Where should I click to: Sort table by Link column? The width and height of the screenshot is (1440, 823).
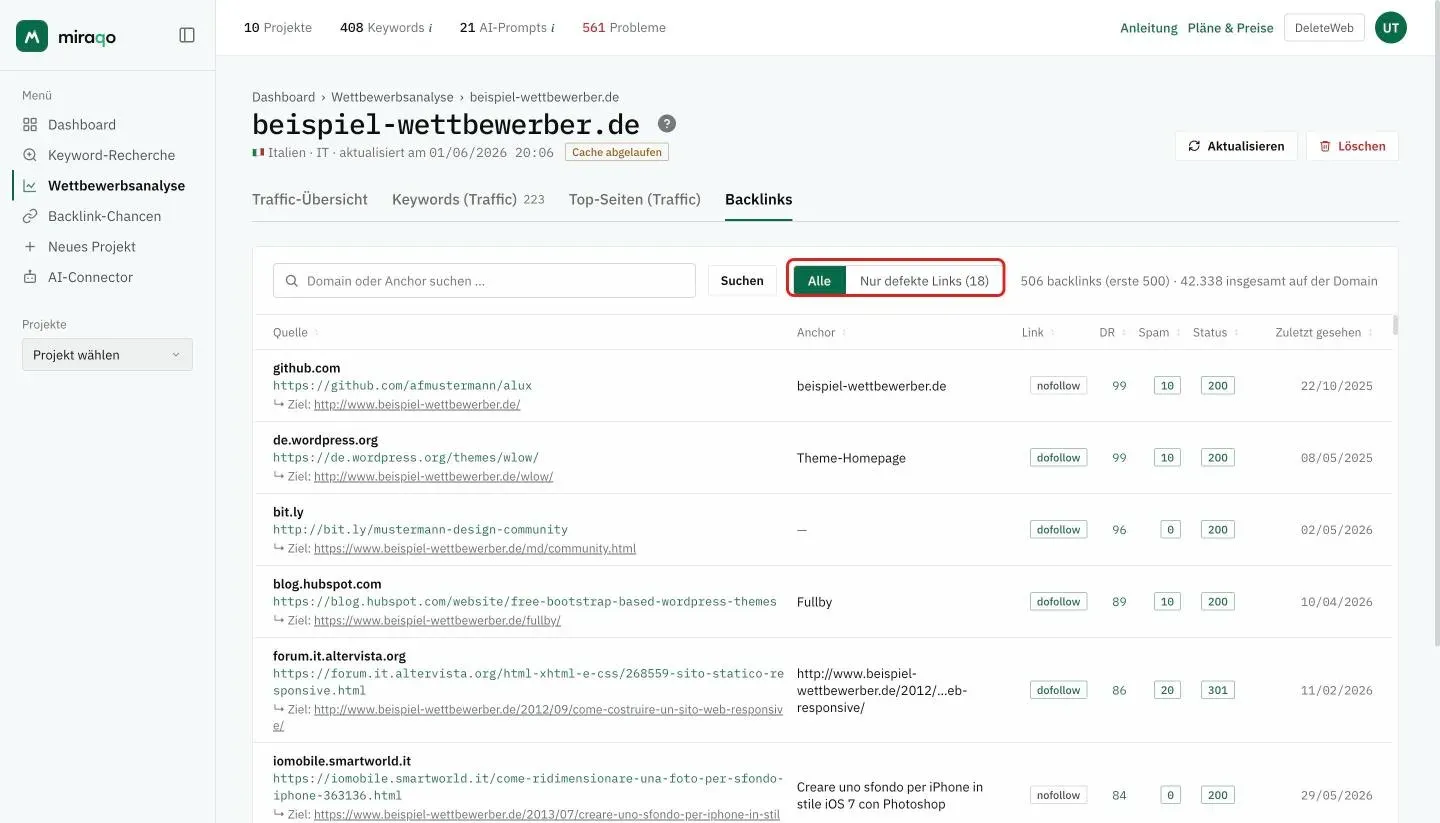tap(1037, 333)
